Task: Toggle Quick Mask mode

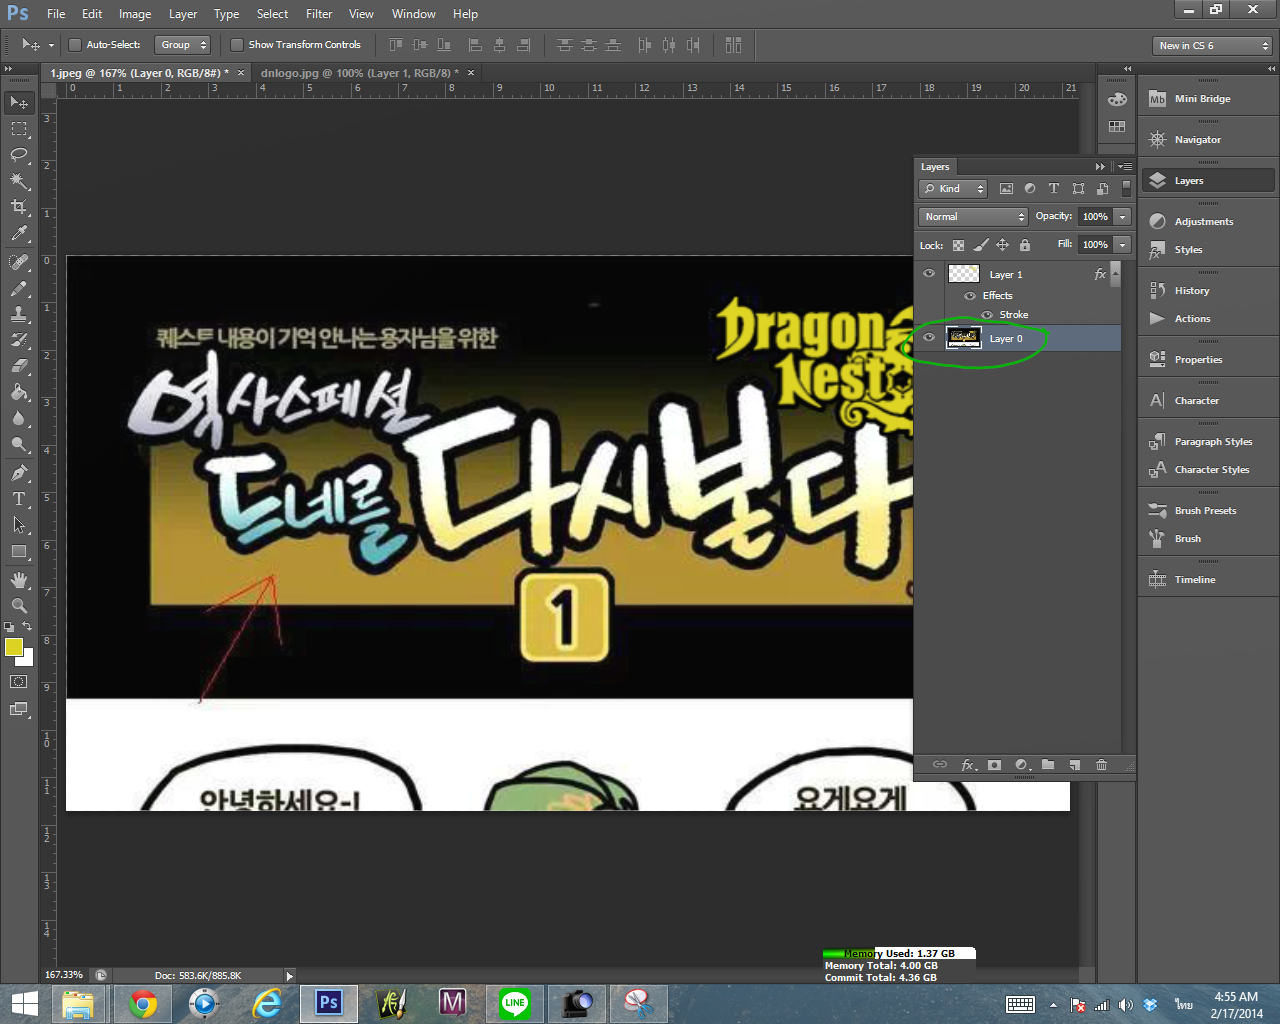Action: tap(19, 682)
